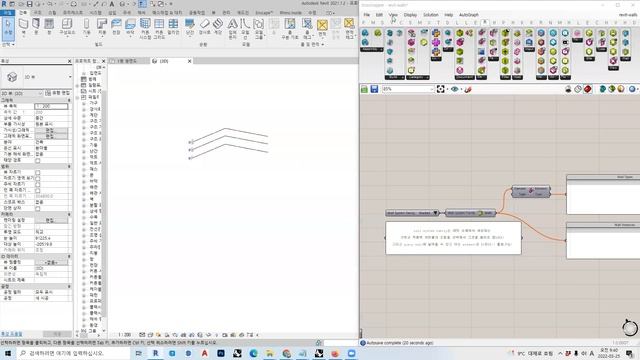Select the Roof tool in Revit ribbon
This screenshot has height=360, width=640.
tap(102, 28)
